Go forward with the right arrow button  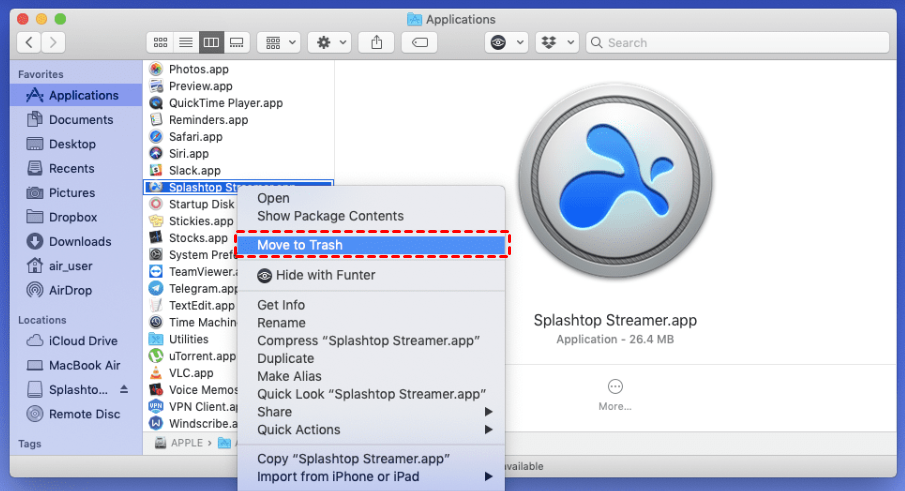53,43
